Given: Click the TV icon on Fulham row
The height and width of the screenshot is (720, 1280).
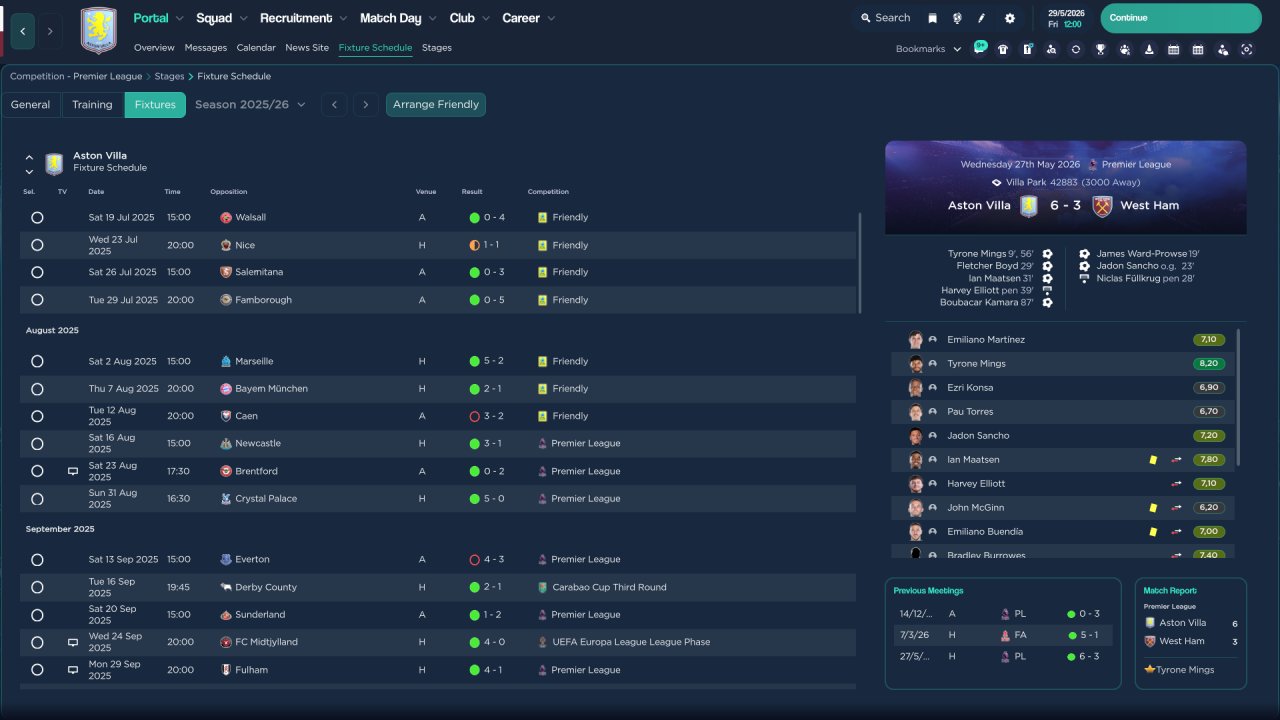Looking at the screenshot, I should click(x=73, y=670).
